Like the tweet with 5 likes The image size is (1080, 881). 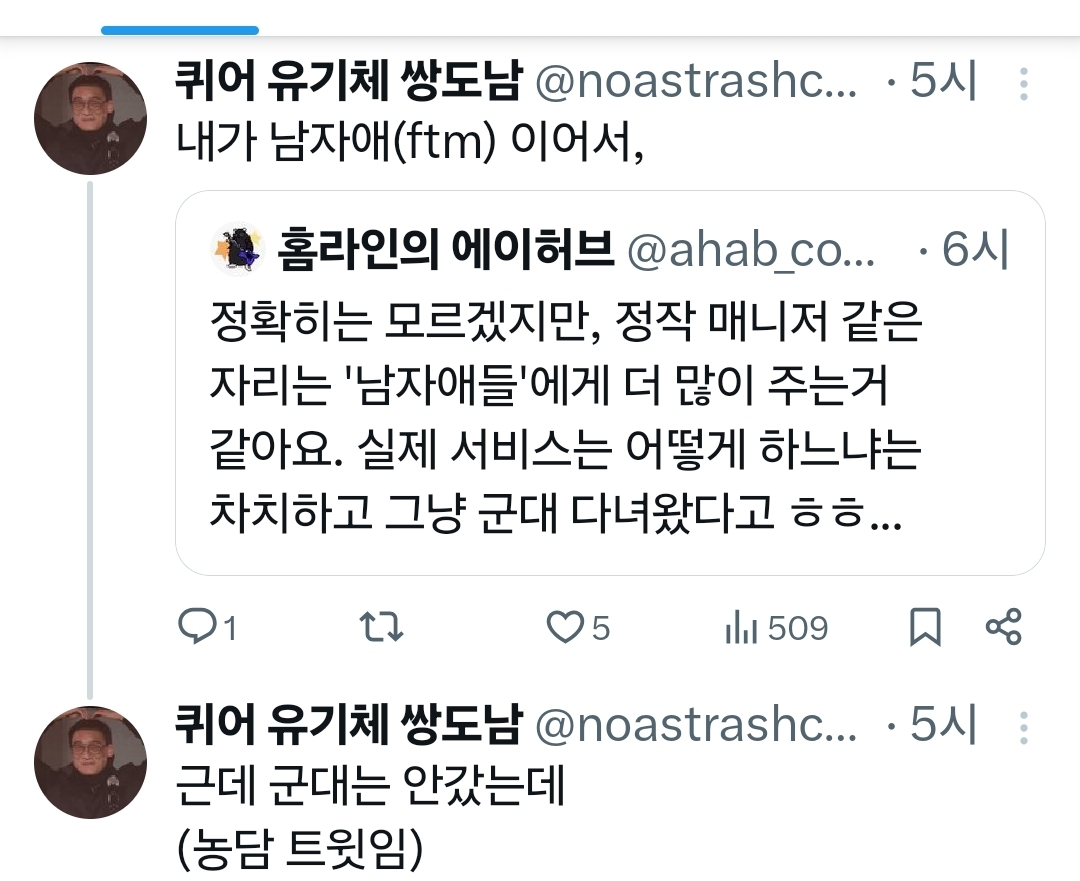coord(578,628)
